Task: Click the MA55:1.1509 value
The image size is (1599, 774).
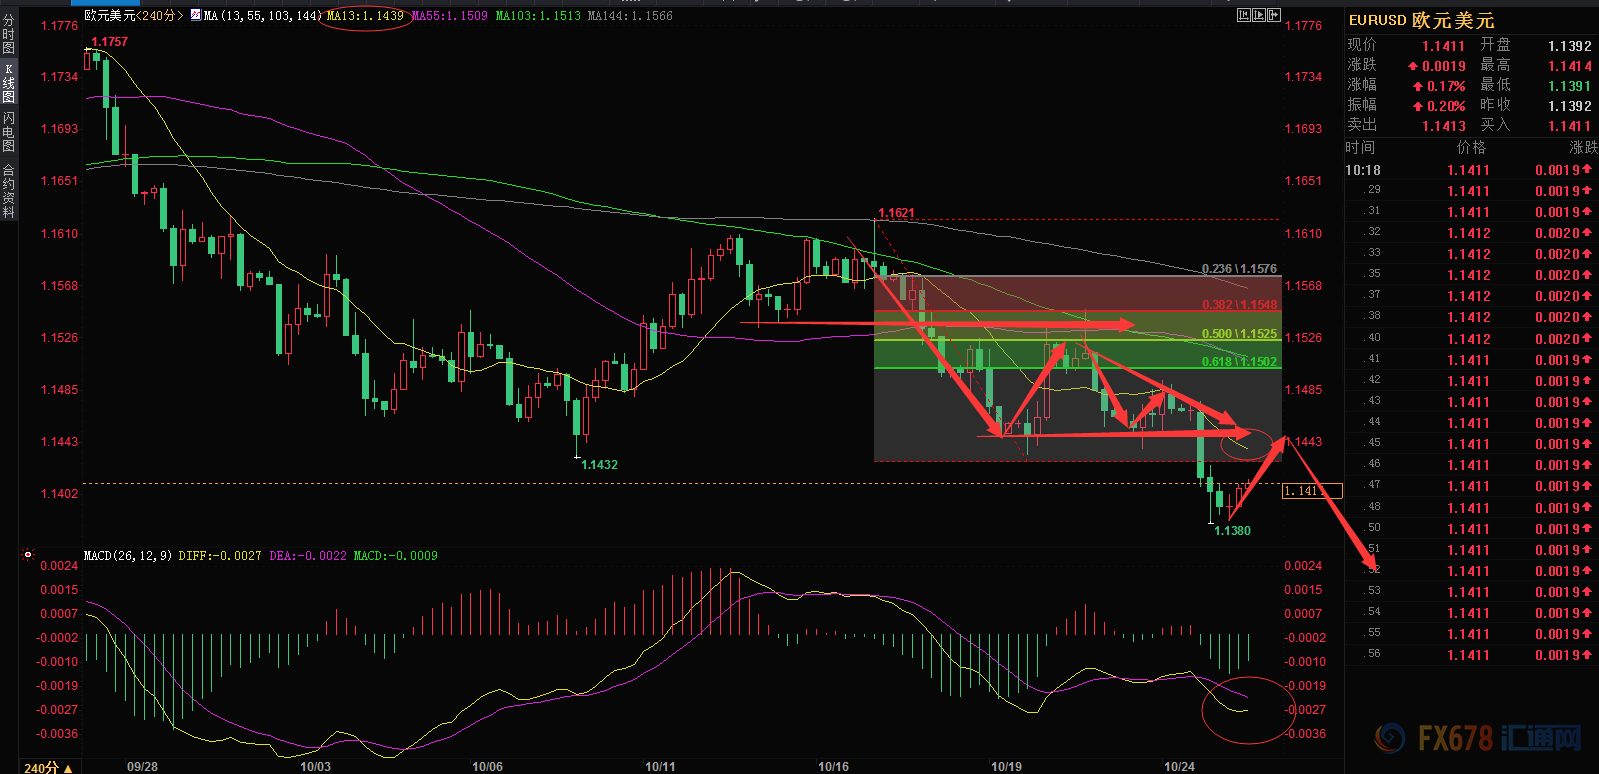Action: pyautogui.click(x=450, y=15)
